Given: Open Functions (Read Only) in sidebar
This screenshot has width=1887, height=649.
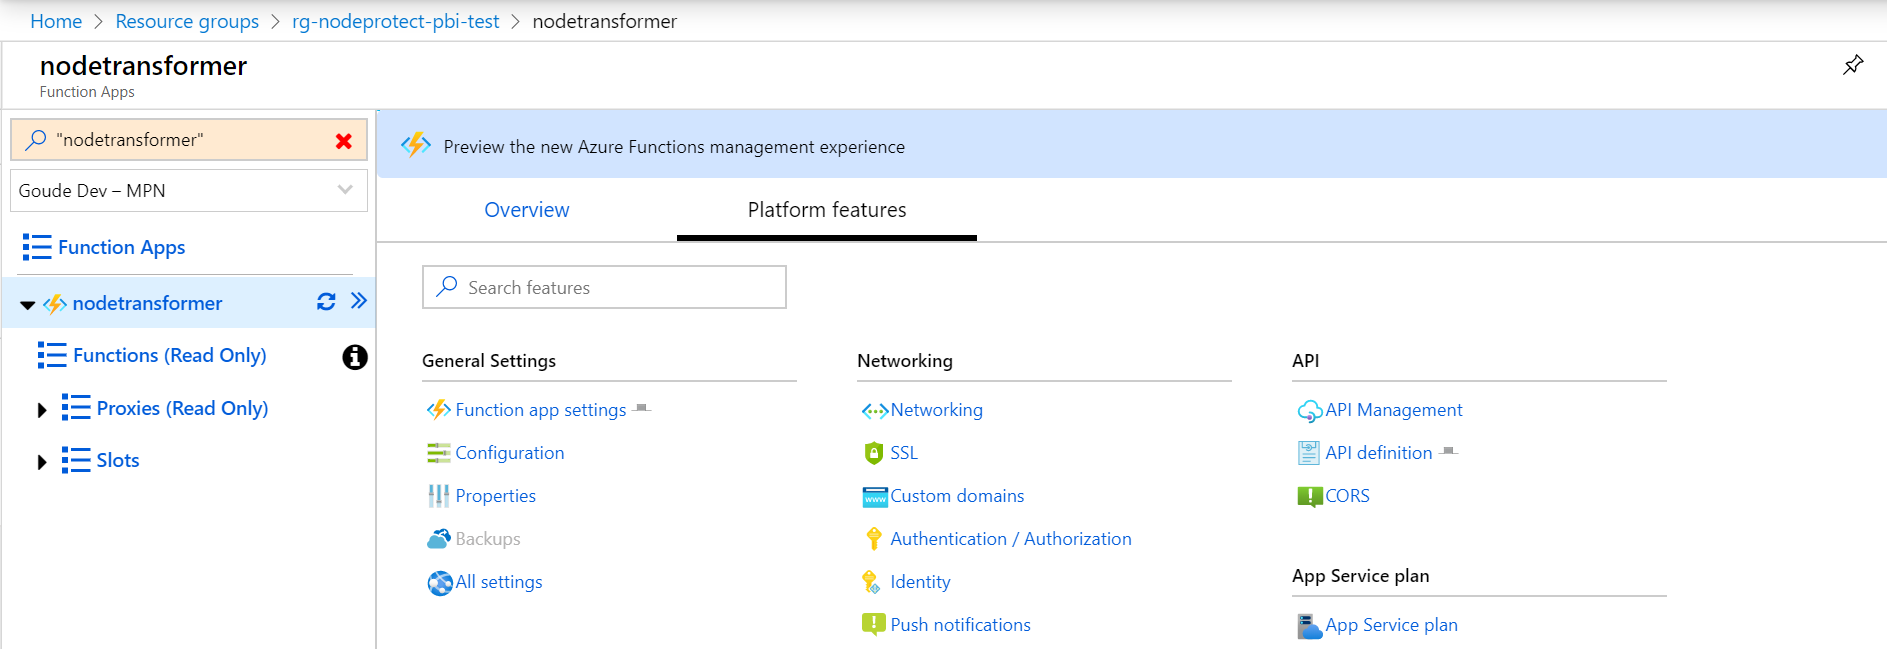Looking at the screenshot, I should point(170,355).
